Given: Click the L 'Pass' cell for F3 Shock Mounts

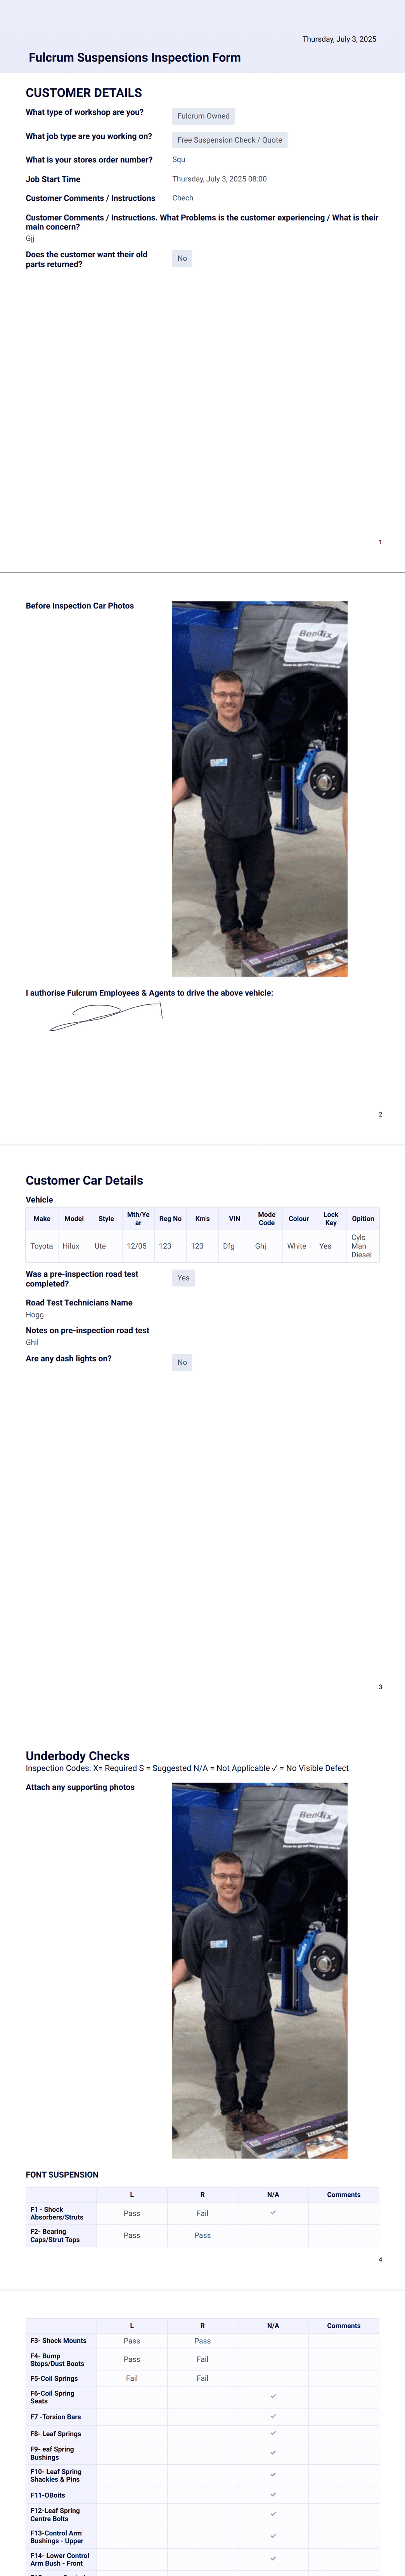Looking at the screenshot, I should pyautogui.click(x=132, y=2341).
